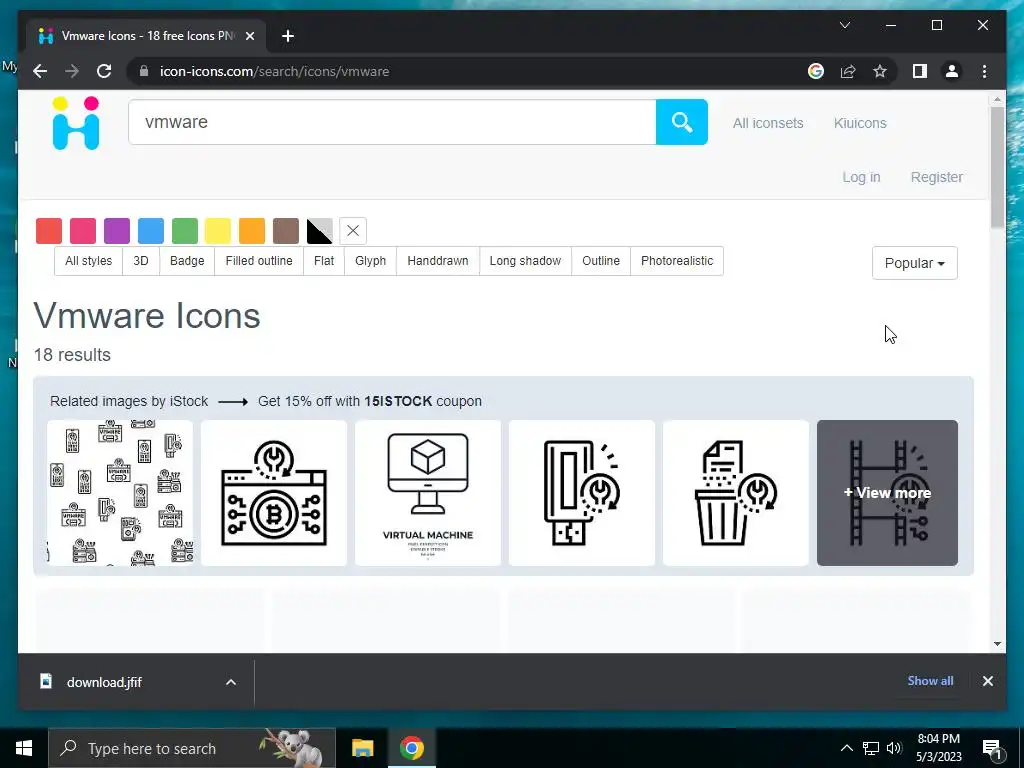1024x768 pixels.
Task: Click the forward navigation arrow
Action: 72,71
